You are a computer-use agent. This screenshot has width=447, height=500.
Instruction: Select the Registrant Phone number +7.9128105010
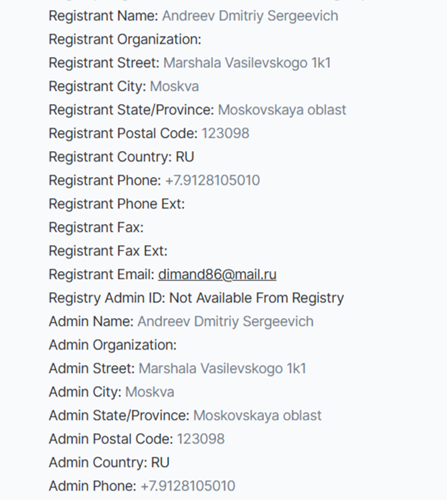click(x=212, y=180)
